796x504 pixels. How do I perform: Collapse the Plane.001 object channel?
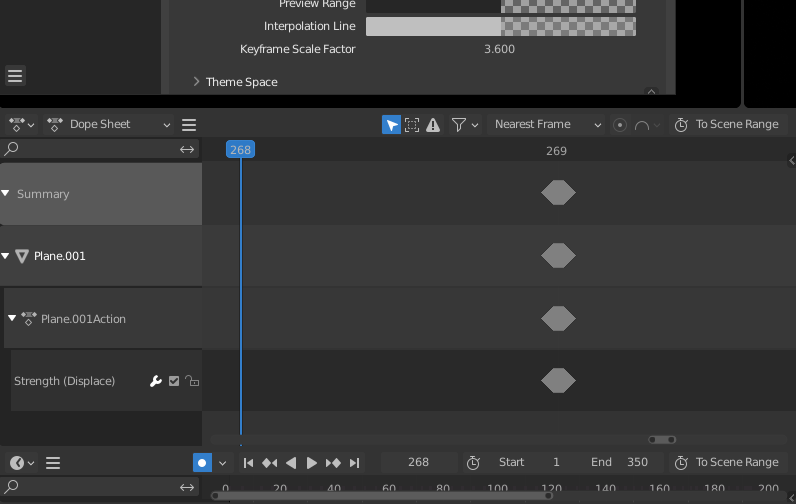(x=6, y=256)
